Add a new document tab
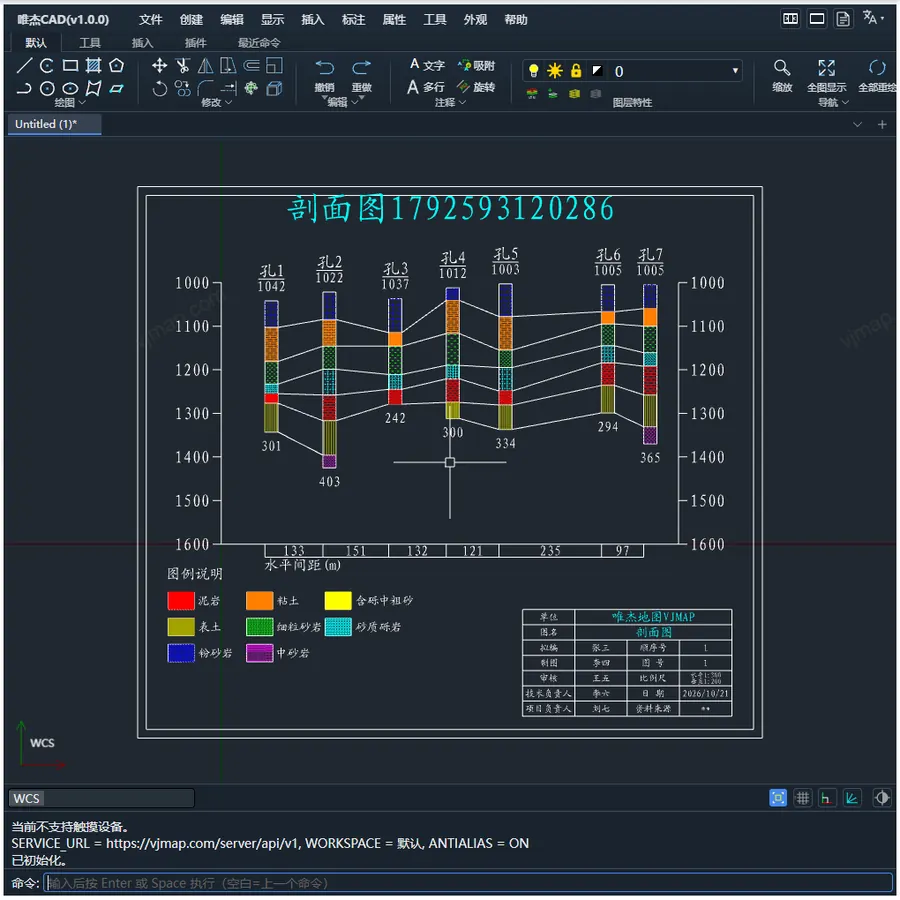Viewport: 900px width, 900px height. click(x=882, y=125)
